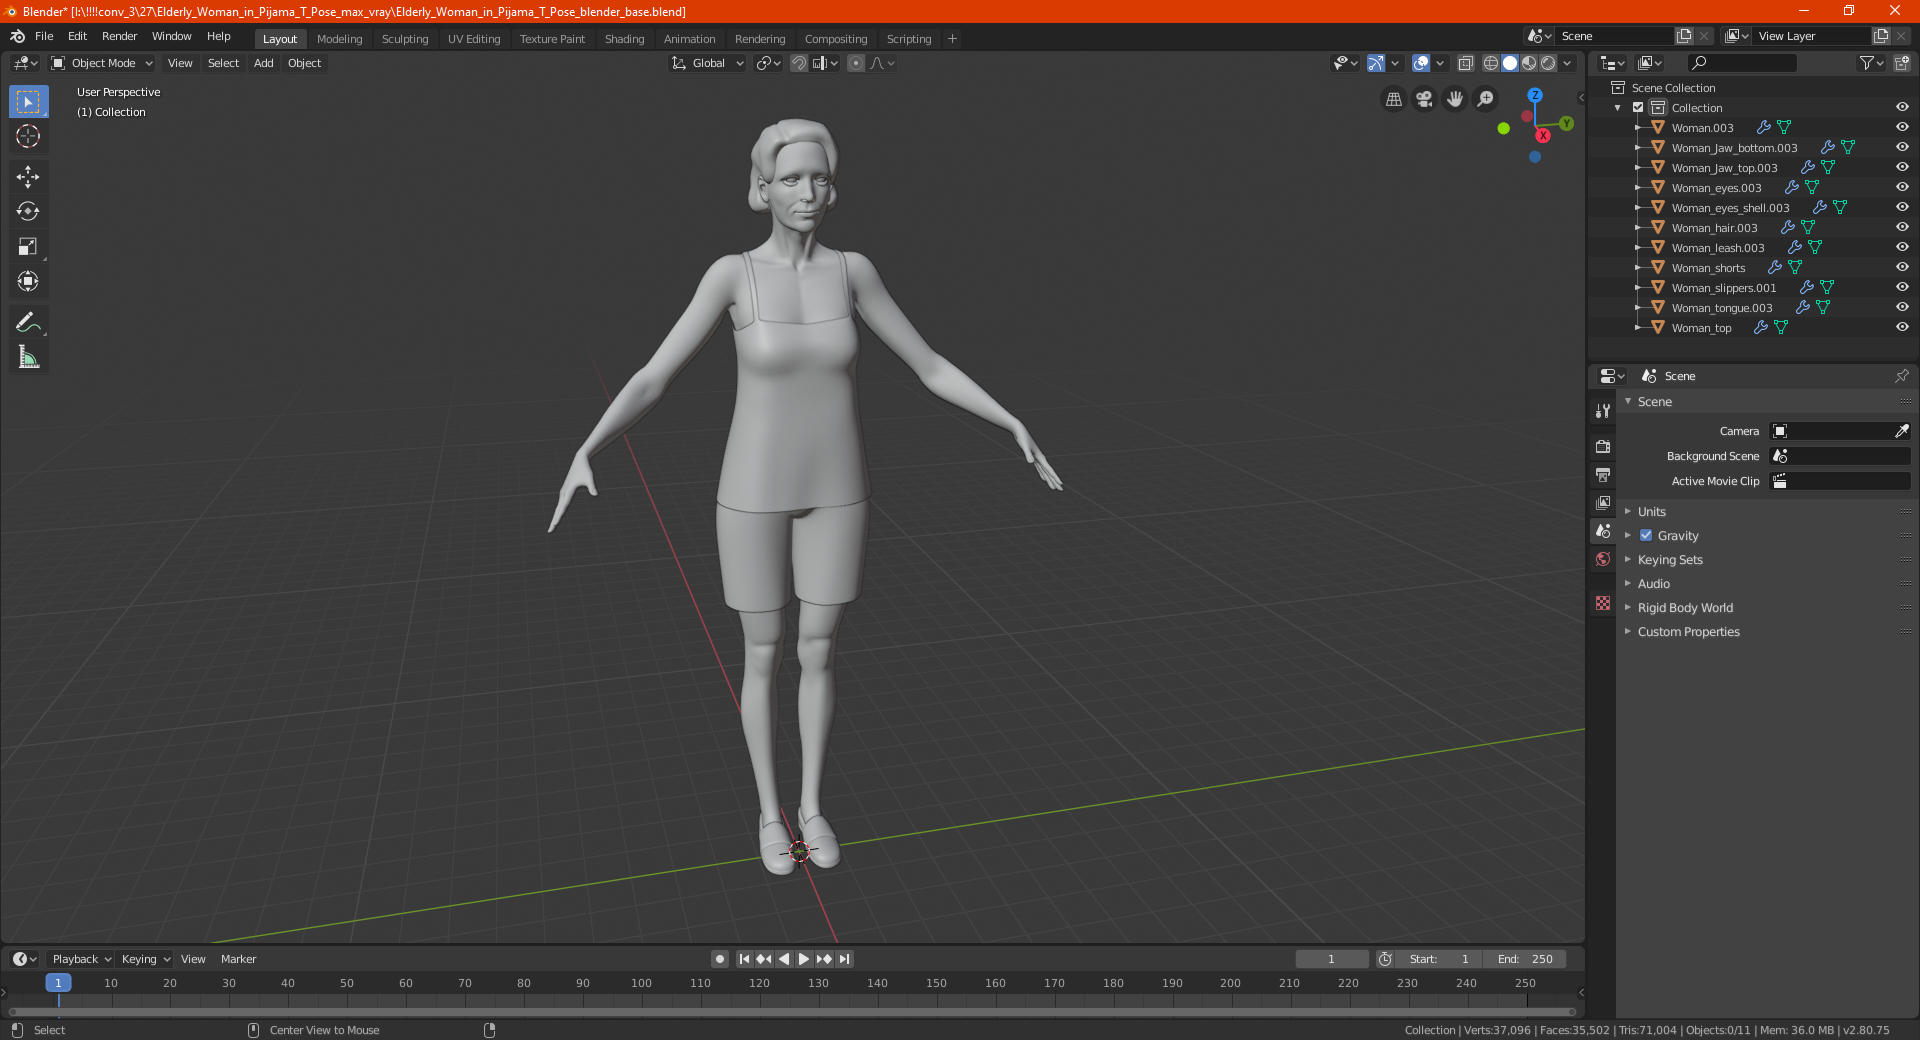Hide Woman_shorts in viewport
The width and height of the screenshot is (1920, 1040).
click(1902, 267)
